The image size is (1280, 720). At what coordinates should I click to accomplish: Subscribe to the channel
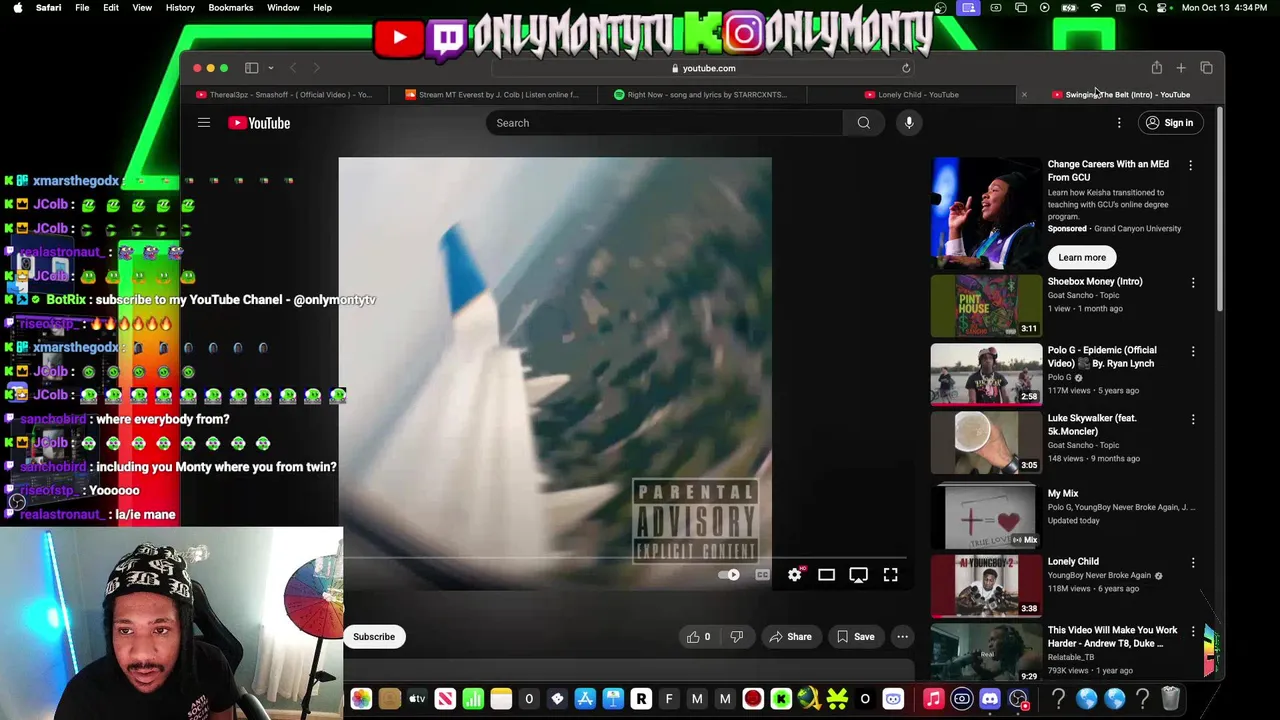374,637
